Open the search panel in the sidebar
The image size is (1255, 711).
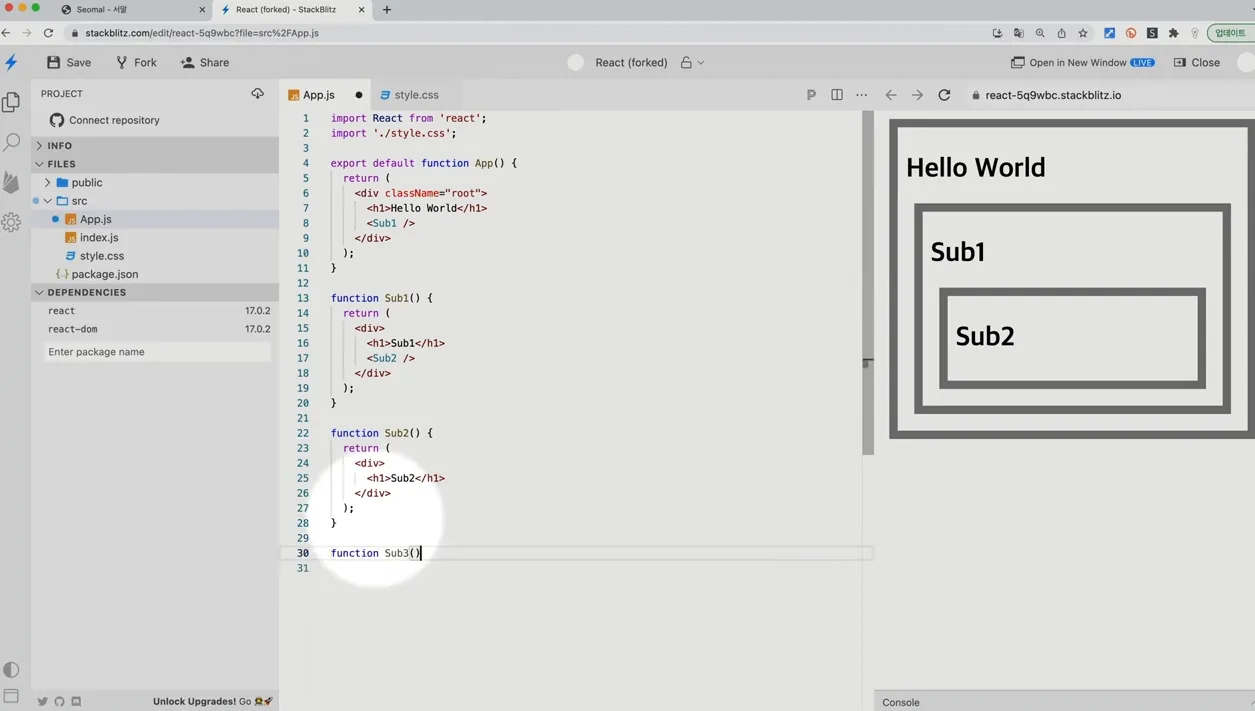click(12, 142)
